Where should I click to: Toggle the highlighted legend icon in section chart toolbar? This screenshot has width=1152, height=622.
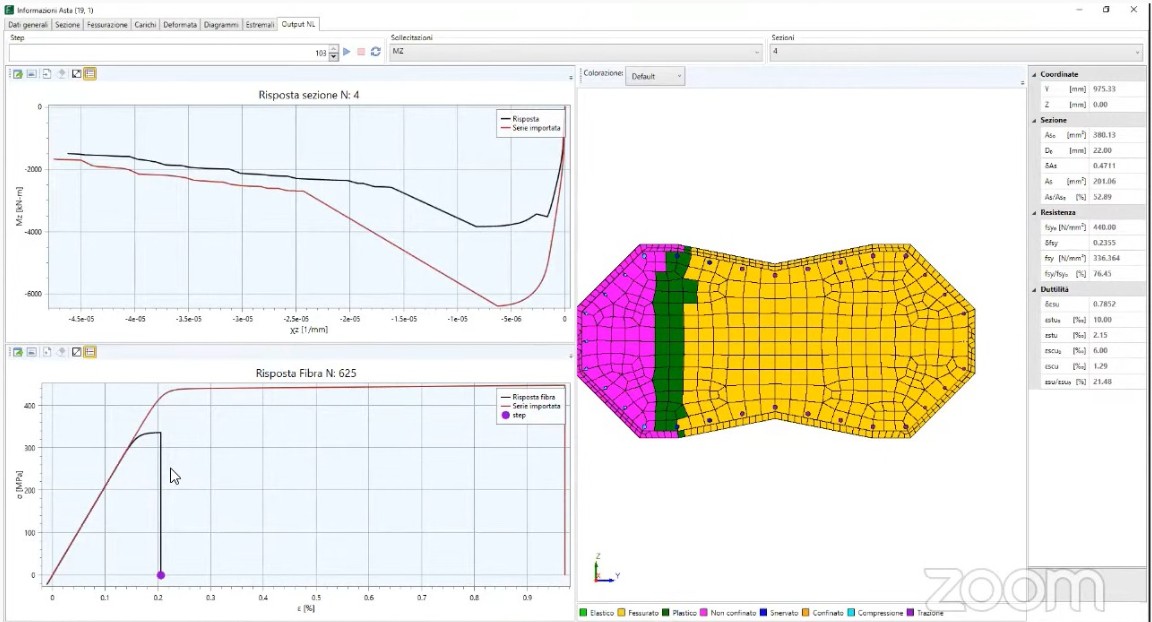click(x=90, y=74)
